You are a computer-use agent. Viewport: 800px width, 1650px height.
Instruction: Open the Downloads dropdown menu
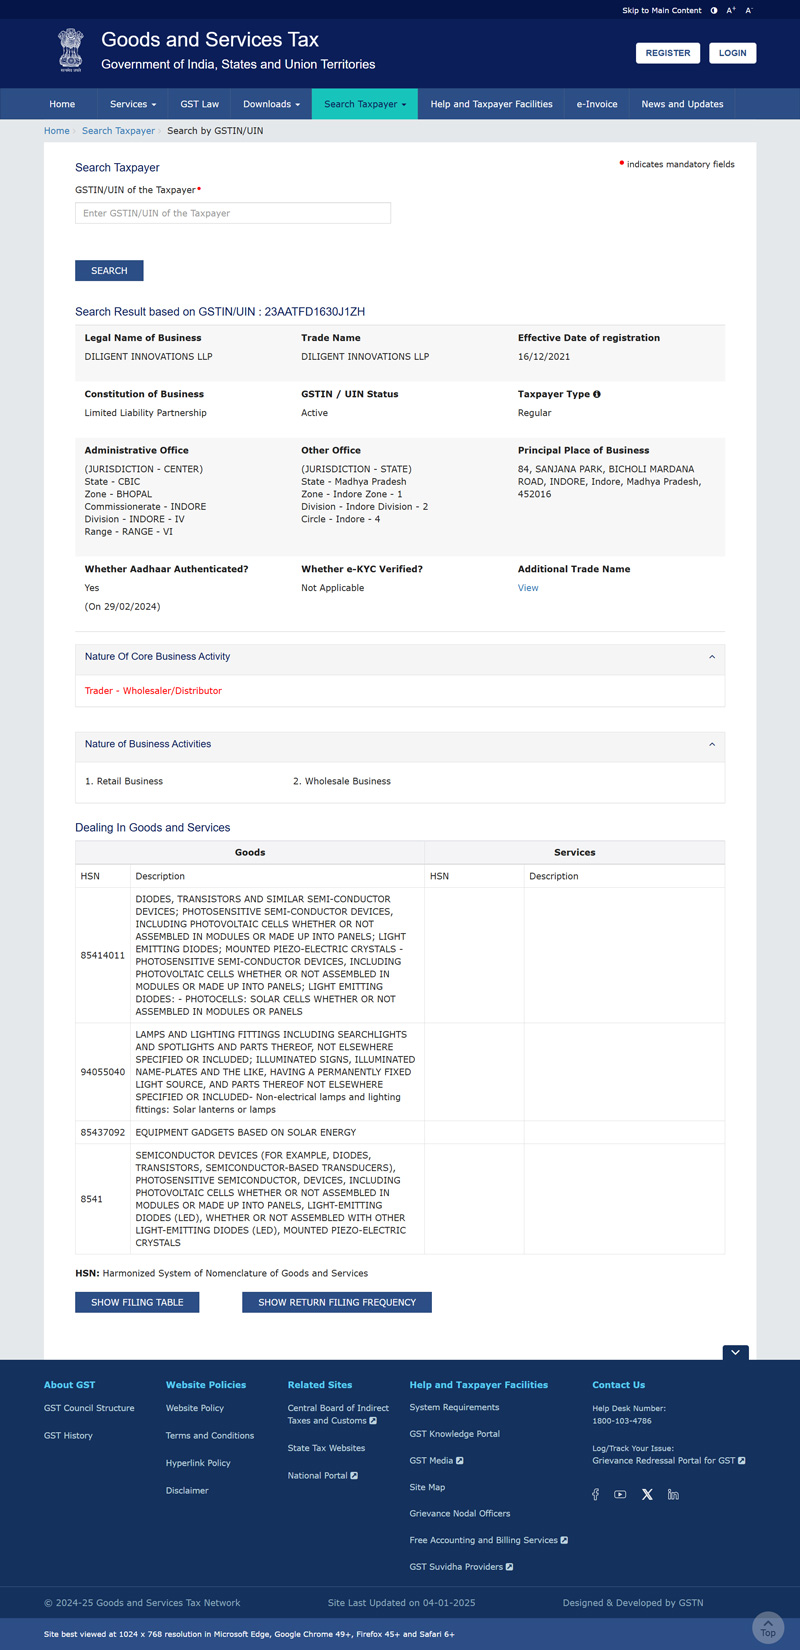click(x=271, y=104)
